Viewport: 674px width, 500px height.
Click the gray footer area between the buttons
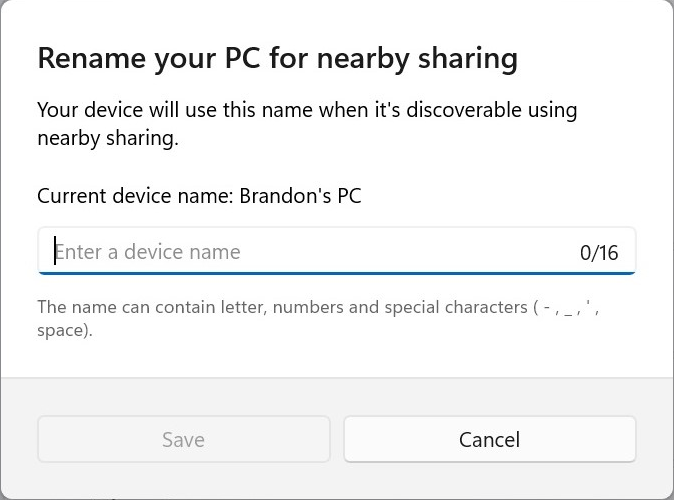[x=337, y=439]
